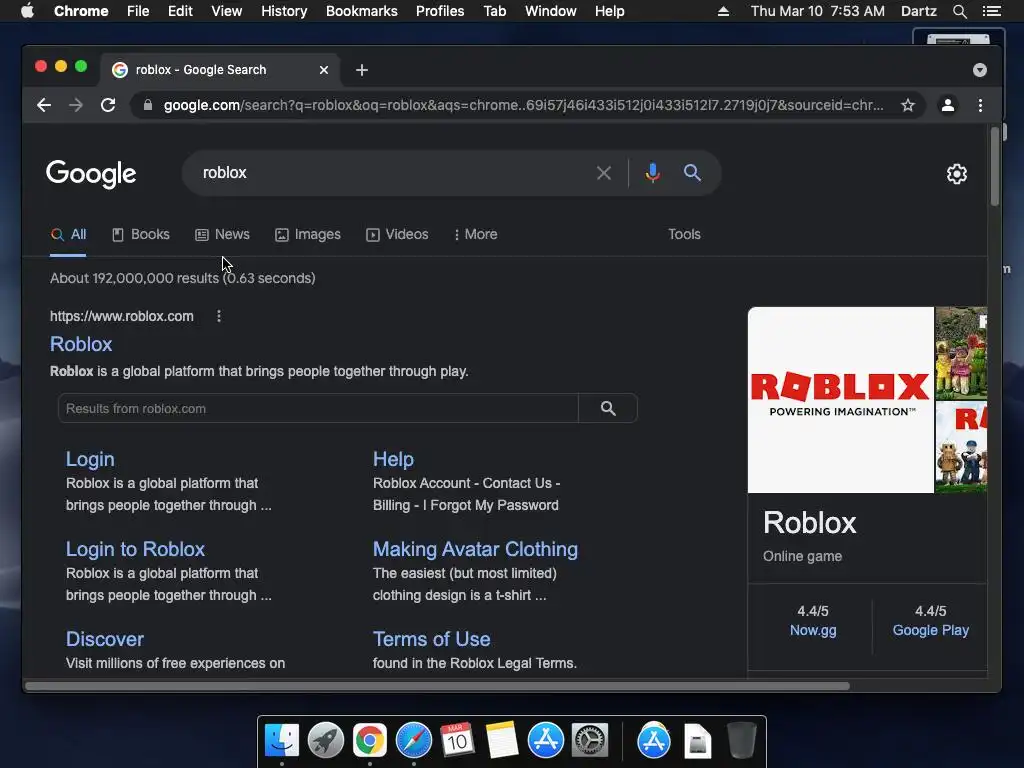1024x768 pixels.
Task: Select the All results tab
Action: point(69,234)
